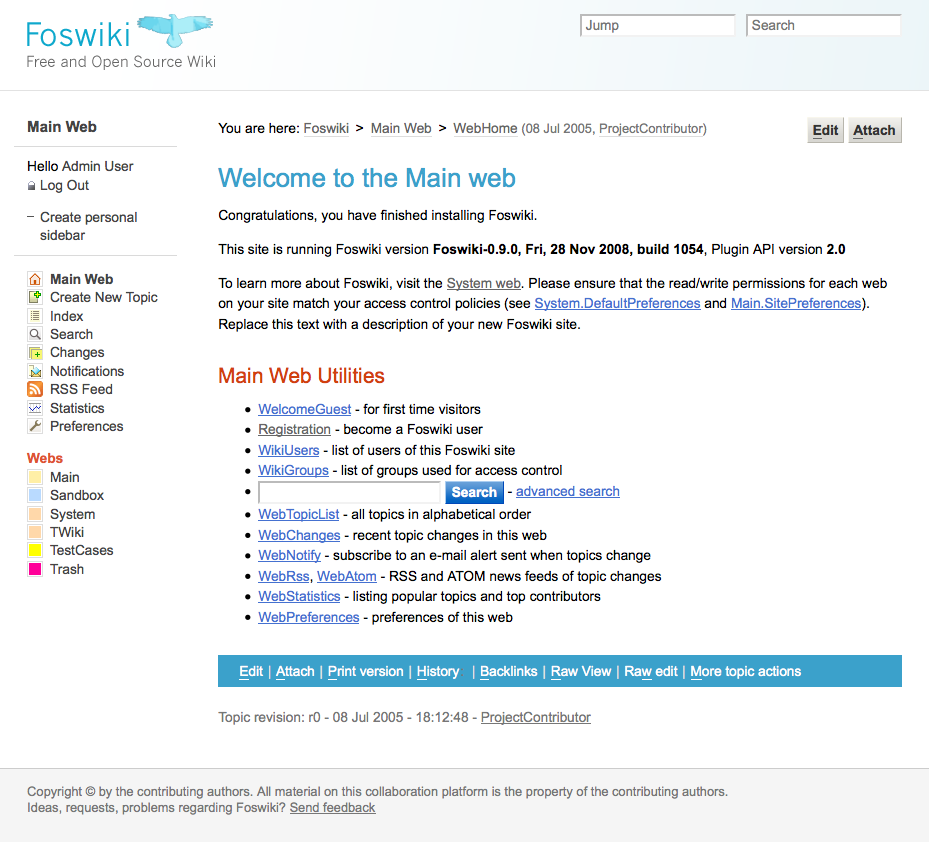Viewport: 929px width, 842px height.
Task: Open the WebNotify link
Action: click(x=290, y=555)
